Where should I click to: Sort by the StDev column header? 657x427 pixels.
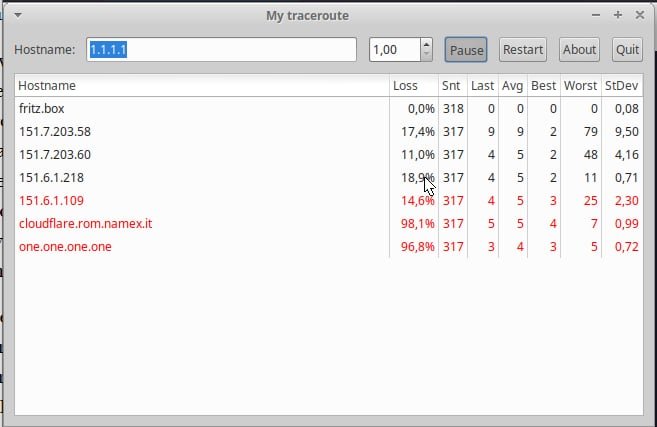[x=621, y=86]
